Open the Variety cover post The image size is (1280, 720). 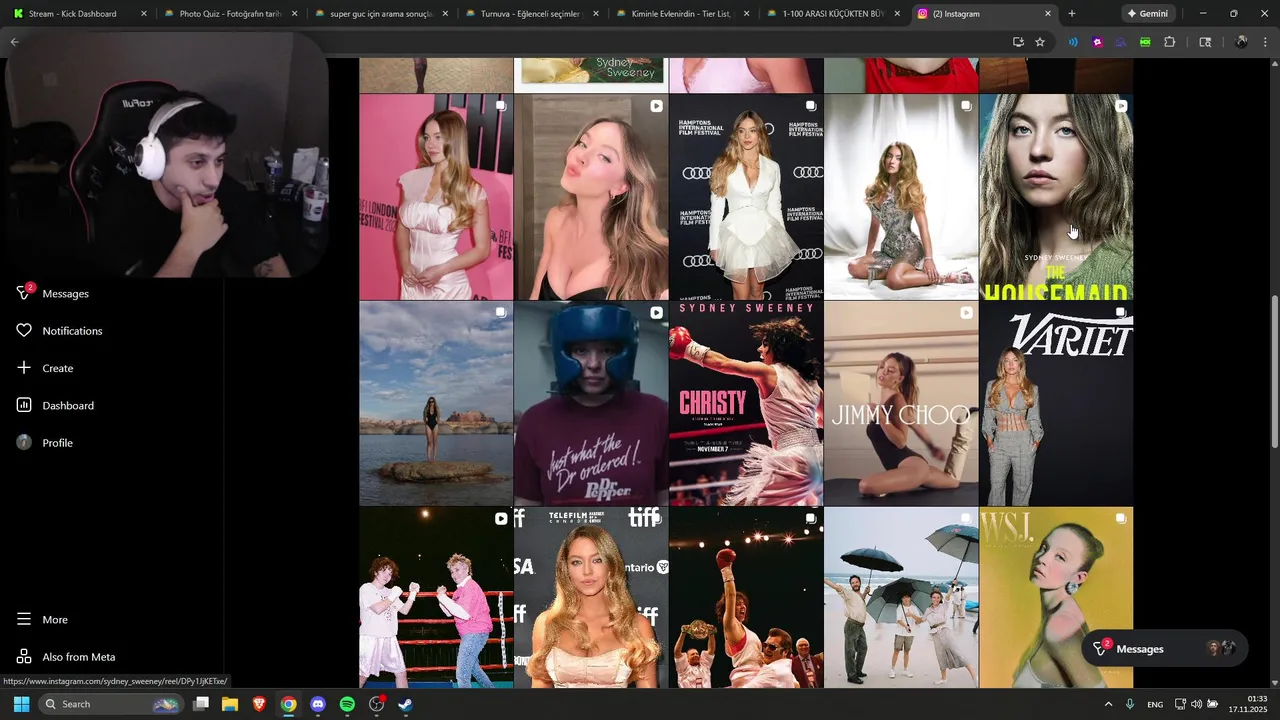(x=1056, y=404)
